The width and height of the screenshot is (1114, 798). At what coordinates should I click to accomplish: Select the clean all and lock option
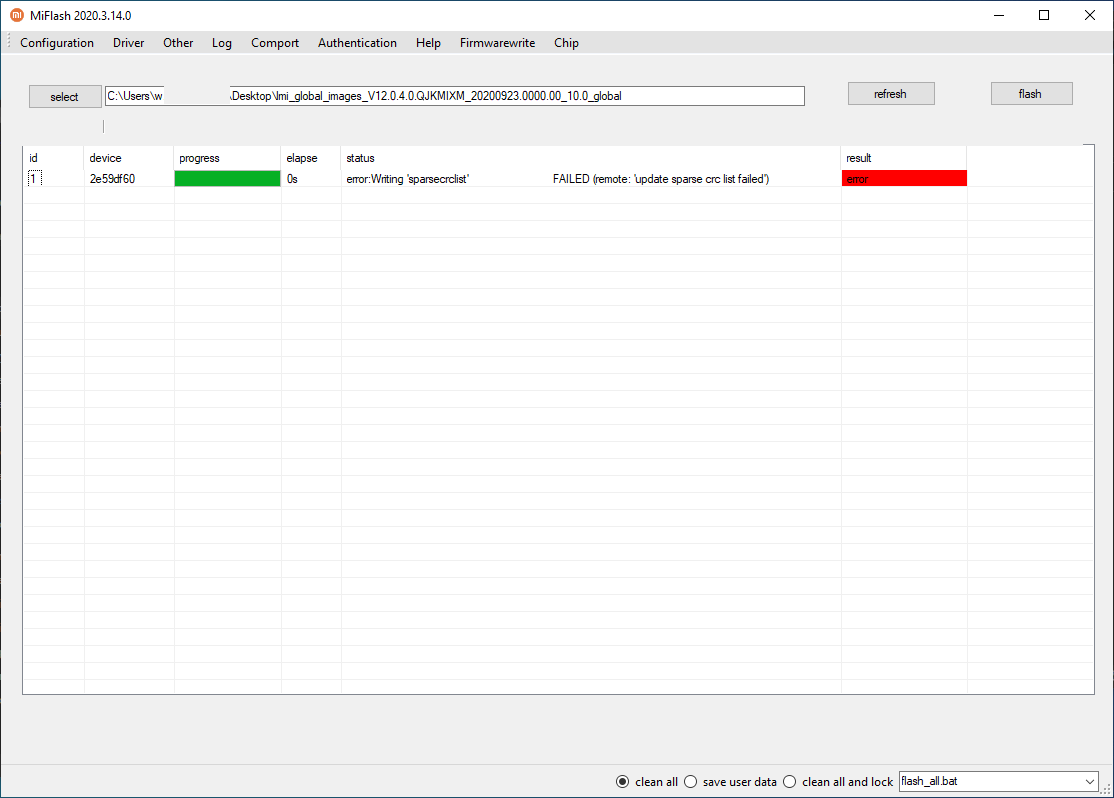coord(838,782)
